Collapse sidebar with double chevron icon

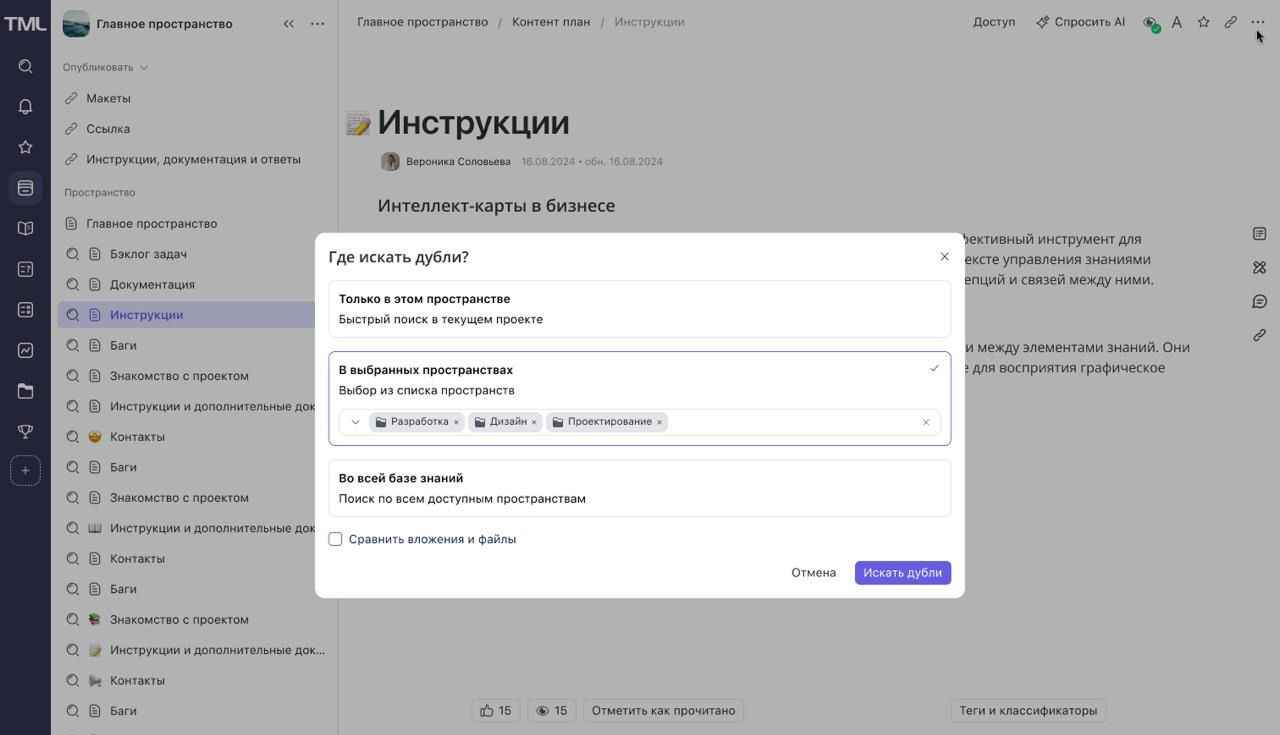click(x=288, y=23)
